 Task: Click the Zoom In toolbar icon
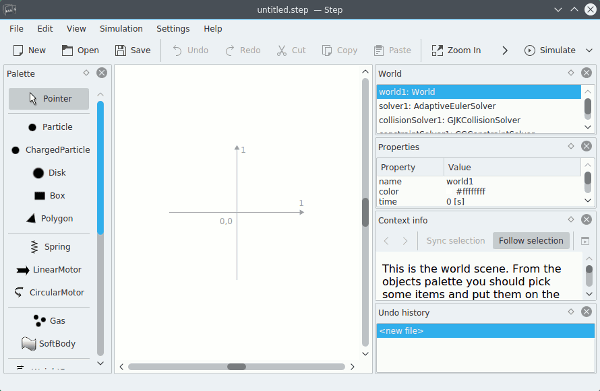click(x=437, y=50)
